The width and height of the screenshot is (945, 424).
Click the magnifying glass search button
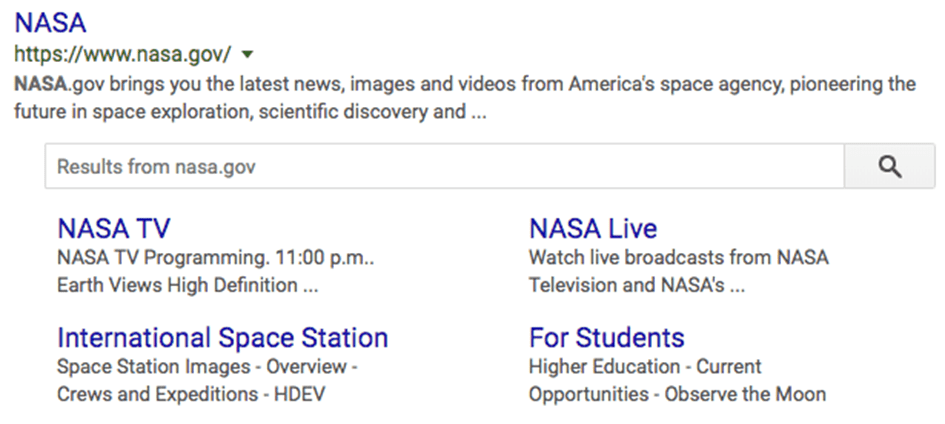[x=890, y=166]
